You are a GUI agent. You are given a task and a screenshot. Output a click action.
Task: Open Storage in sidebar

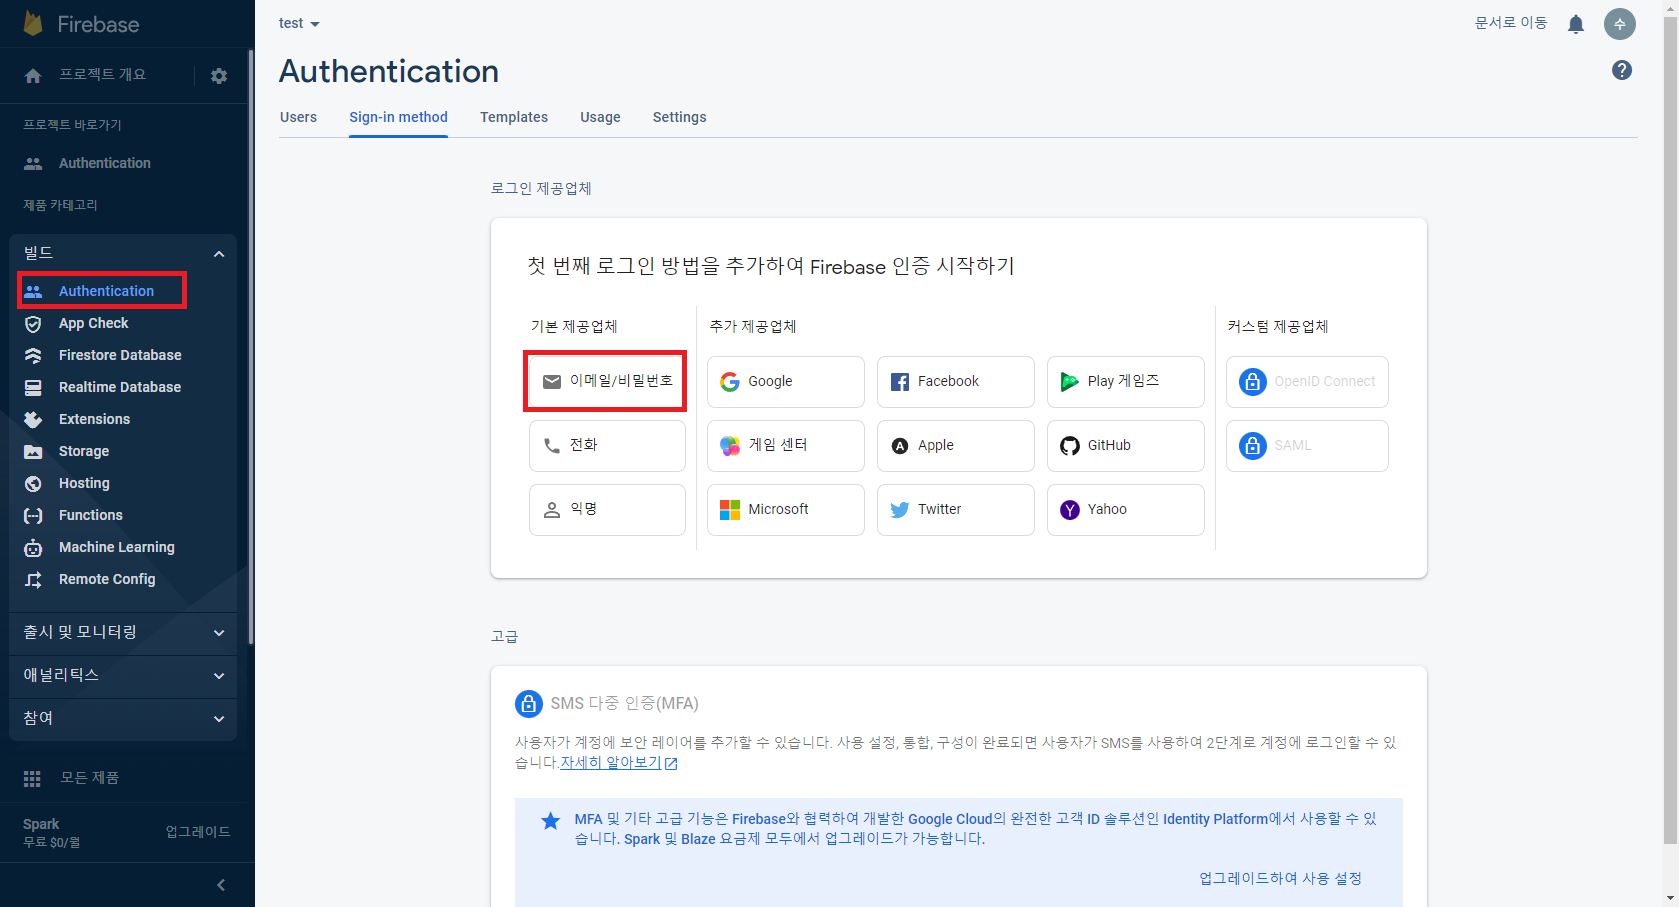click(84, 451)
